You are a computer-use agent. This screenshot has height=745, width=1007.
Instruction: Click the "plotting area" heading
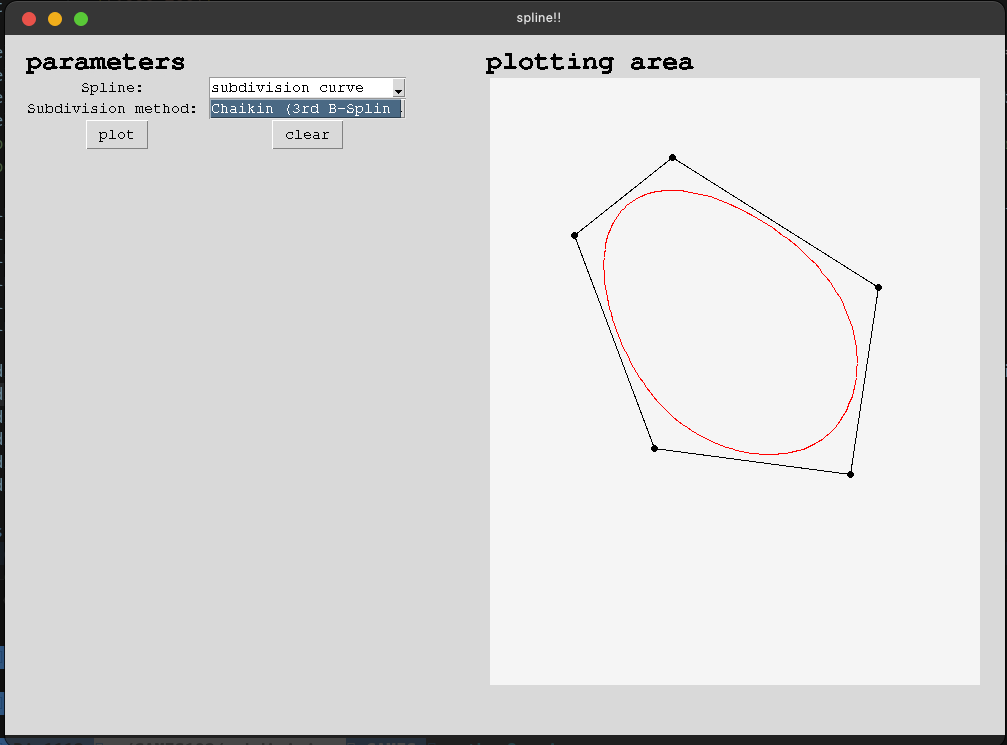coord(589,62)
